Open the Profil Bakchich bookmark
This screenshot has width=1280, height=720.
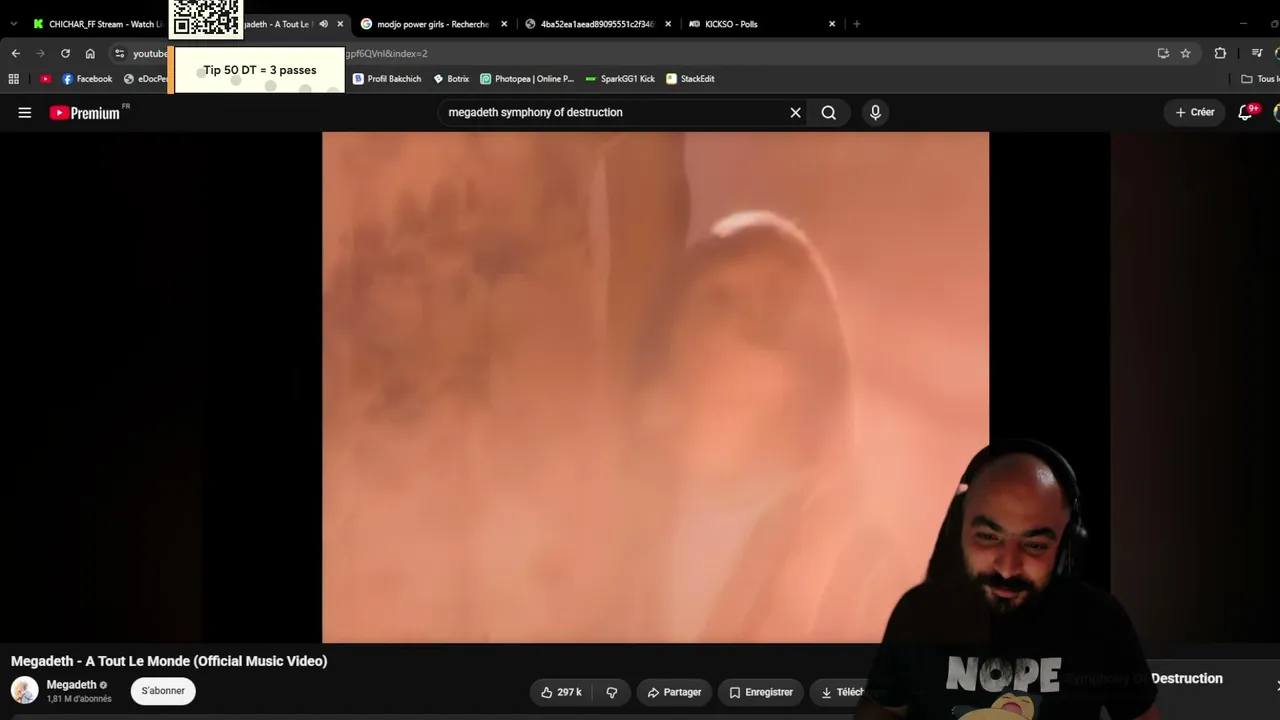click(387, 79)
